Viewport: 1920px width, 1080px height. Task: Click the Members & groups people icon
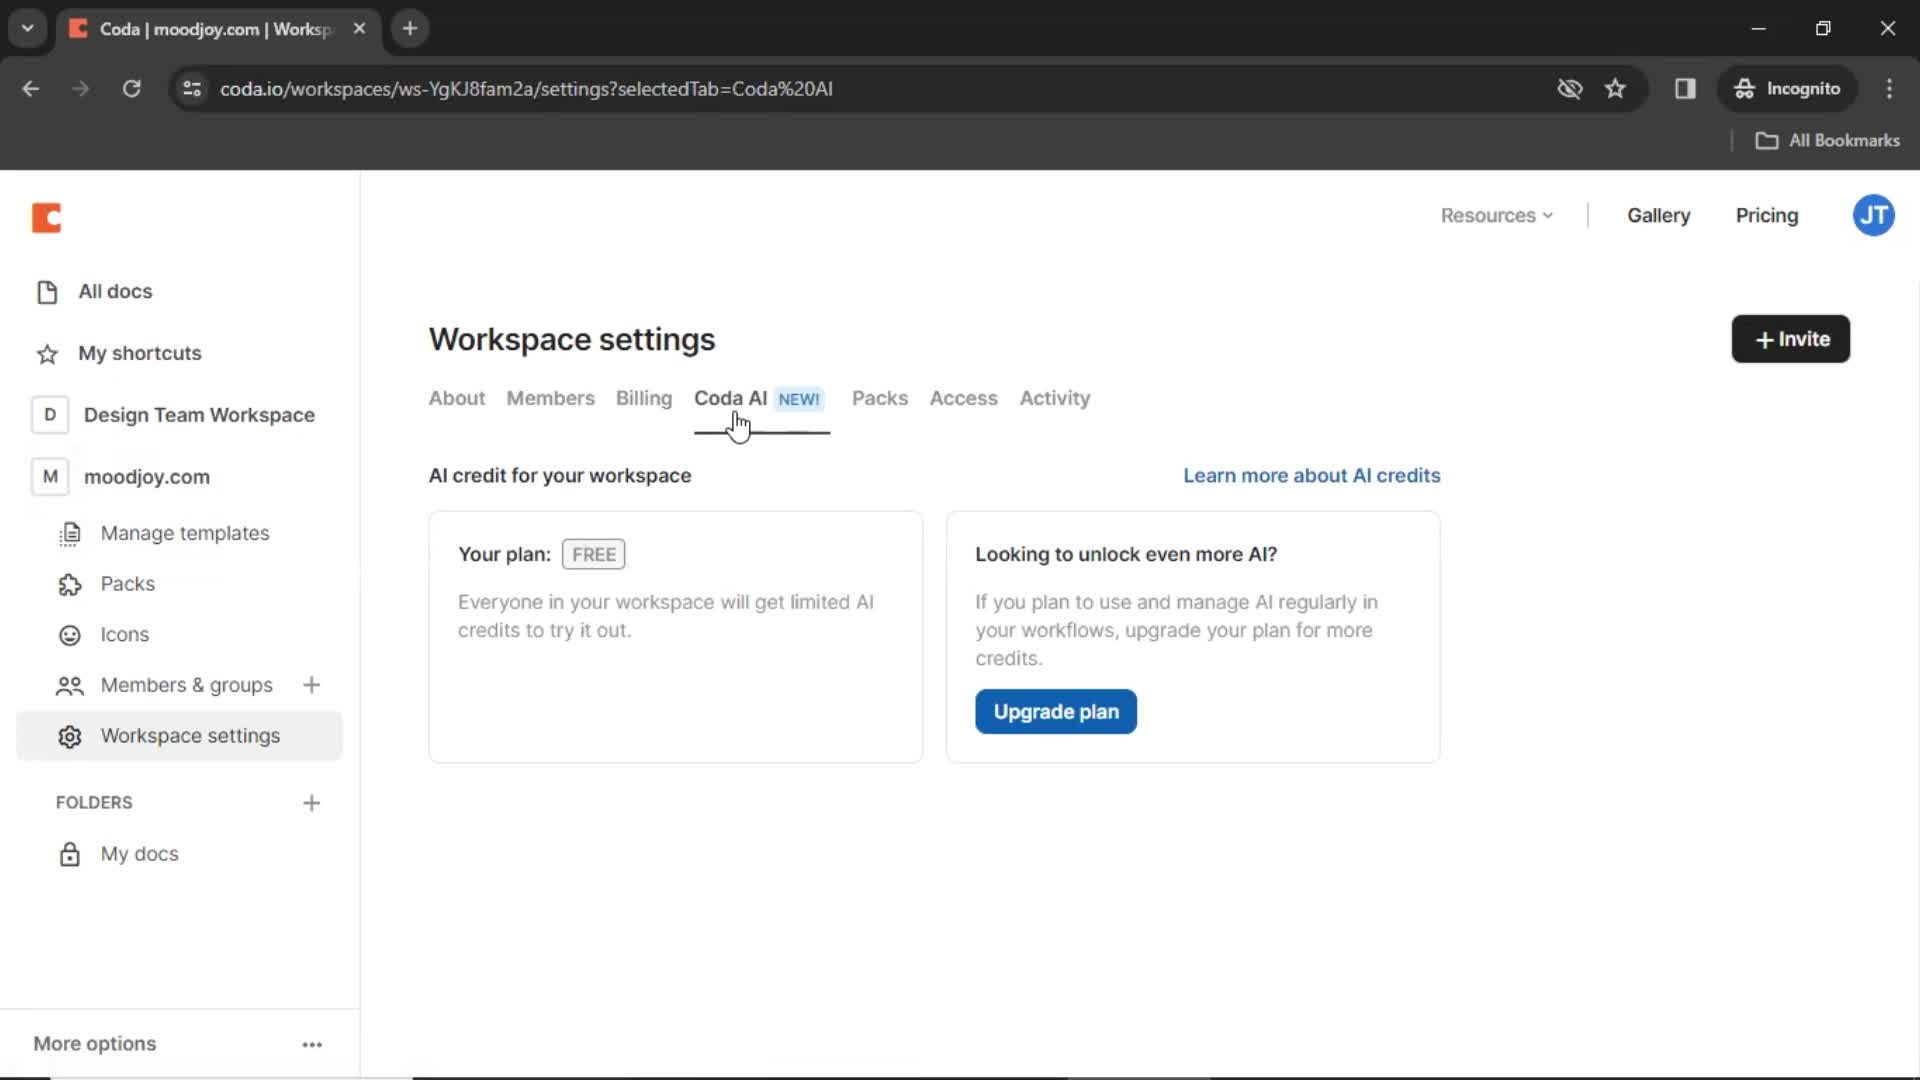(69, 686)
